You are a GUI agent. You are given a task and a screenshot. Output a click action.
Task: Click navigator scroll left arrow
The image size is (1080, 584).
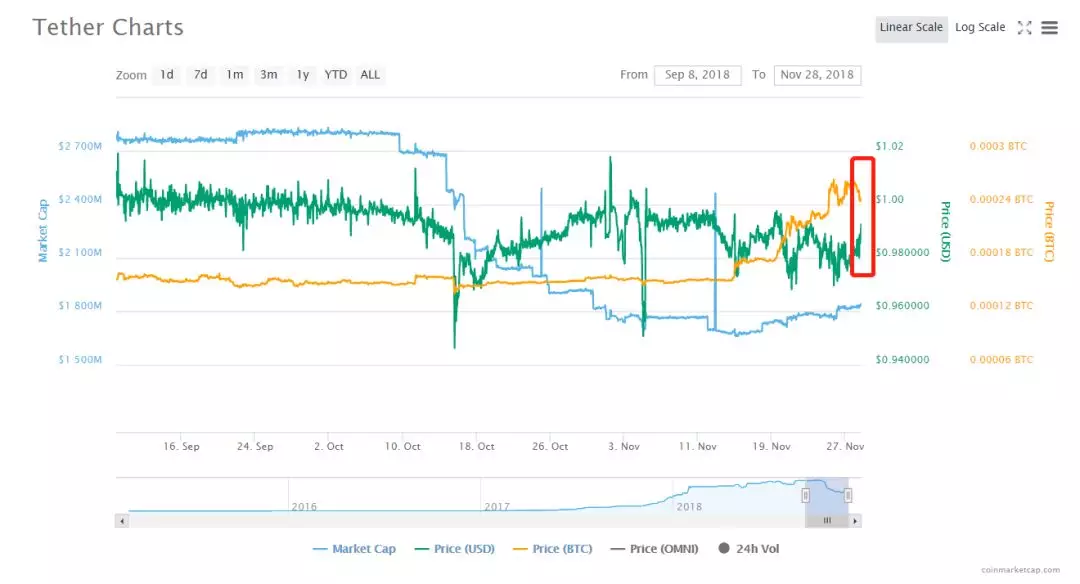click(122, 521)
